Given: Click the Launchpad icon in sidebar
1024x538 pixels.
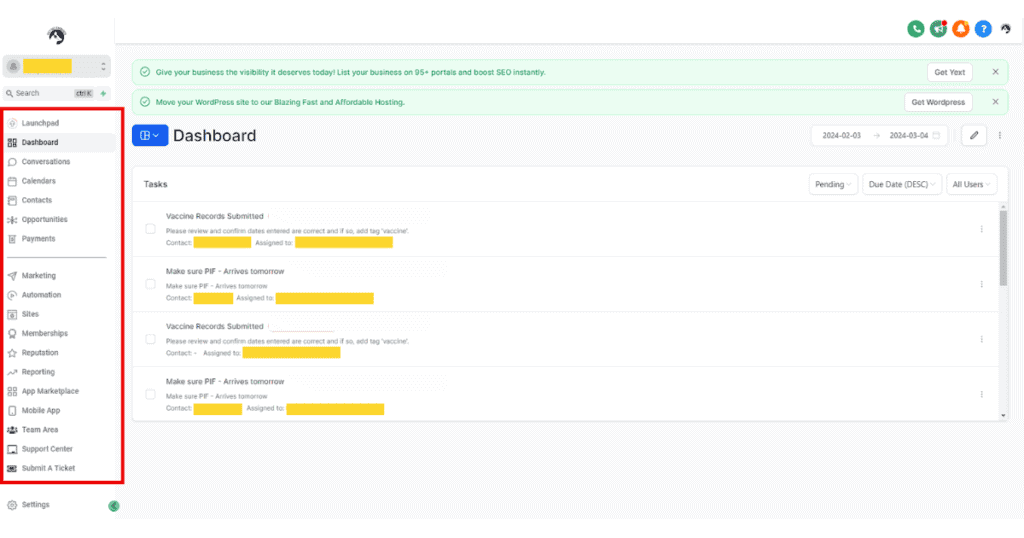Looking at the screenshot, I should point(12,123).
